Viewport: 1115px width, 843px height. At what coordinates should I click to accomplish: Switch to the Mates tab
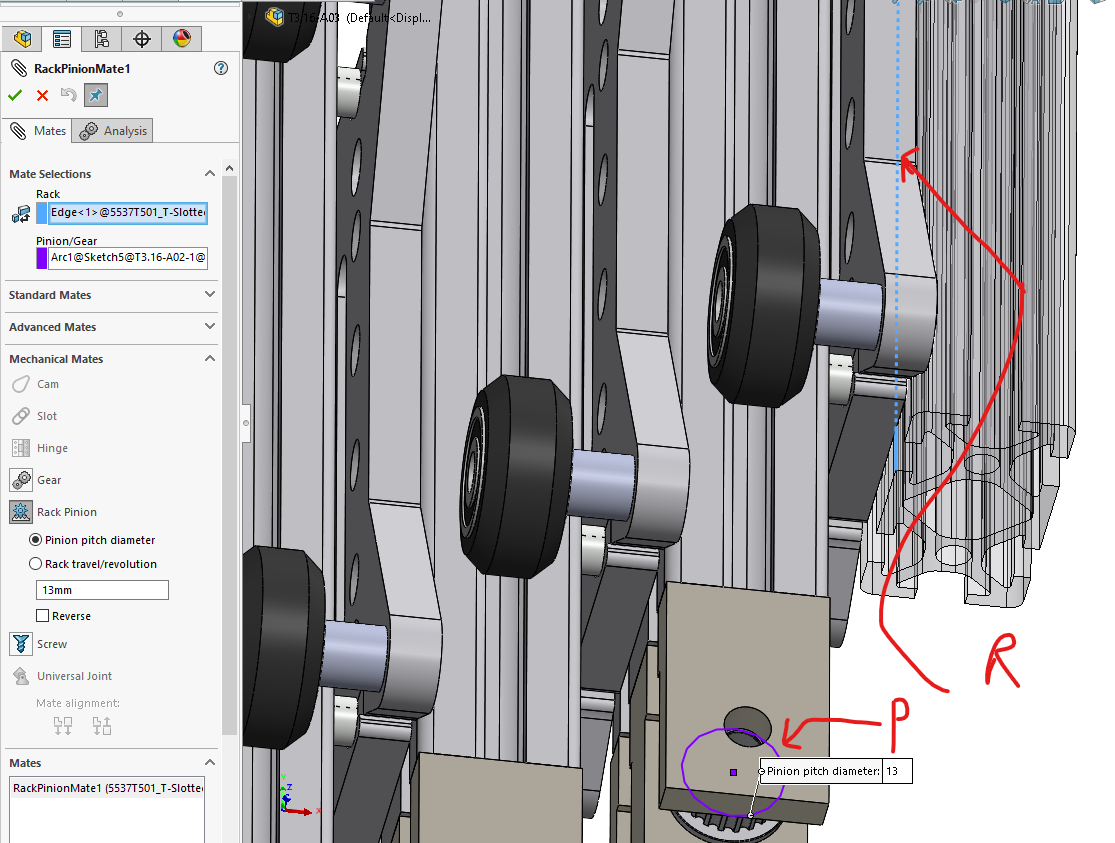pyautogui.click(x=39, y=131)
